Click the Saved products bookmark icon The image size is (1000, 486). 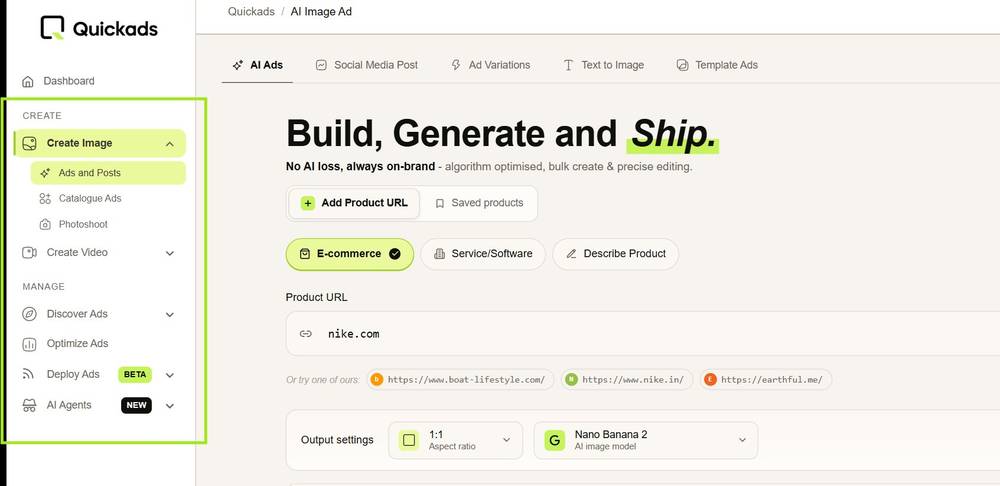(439, 203)
